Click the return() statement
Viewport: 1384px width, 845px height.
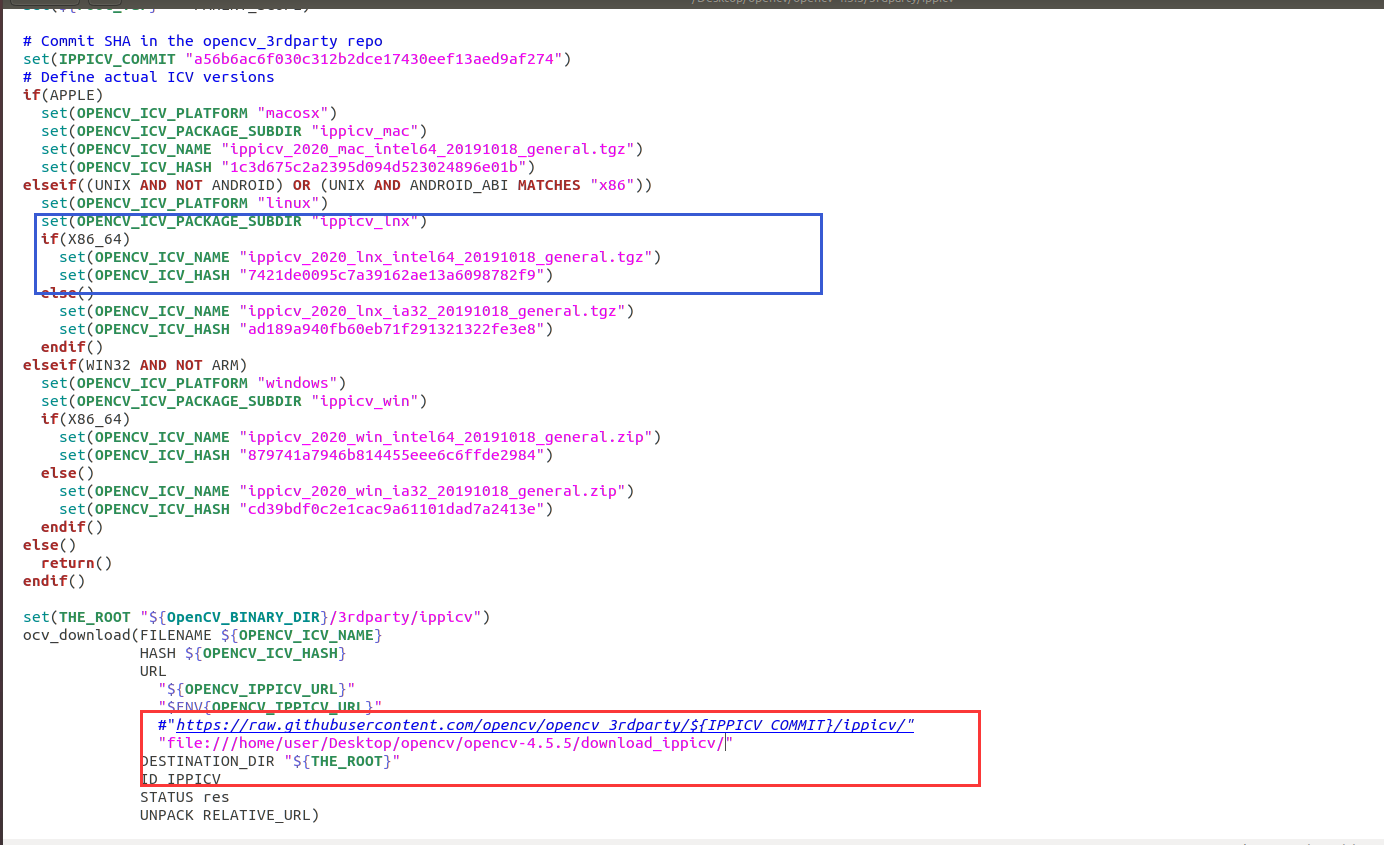[x=77, y=563]
